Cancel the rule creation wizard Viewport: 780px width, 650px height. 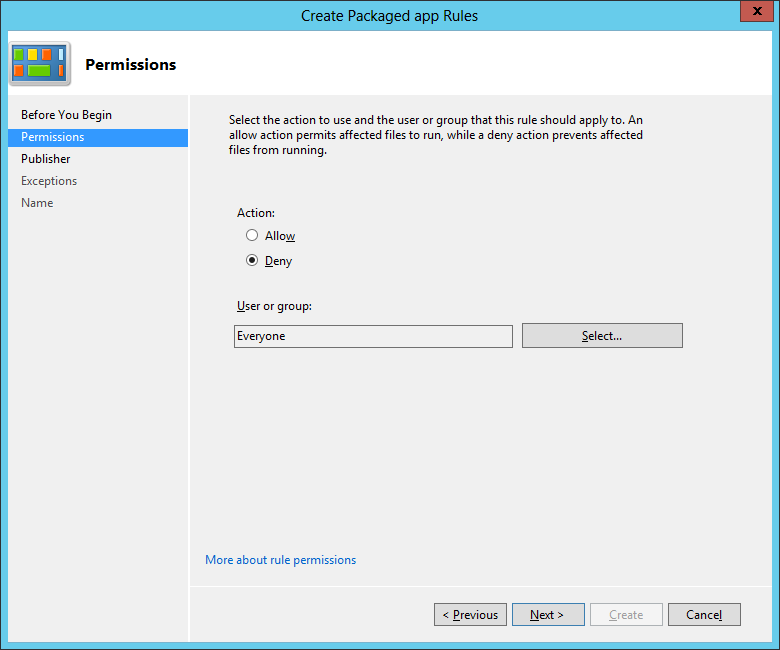point(704,615)
